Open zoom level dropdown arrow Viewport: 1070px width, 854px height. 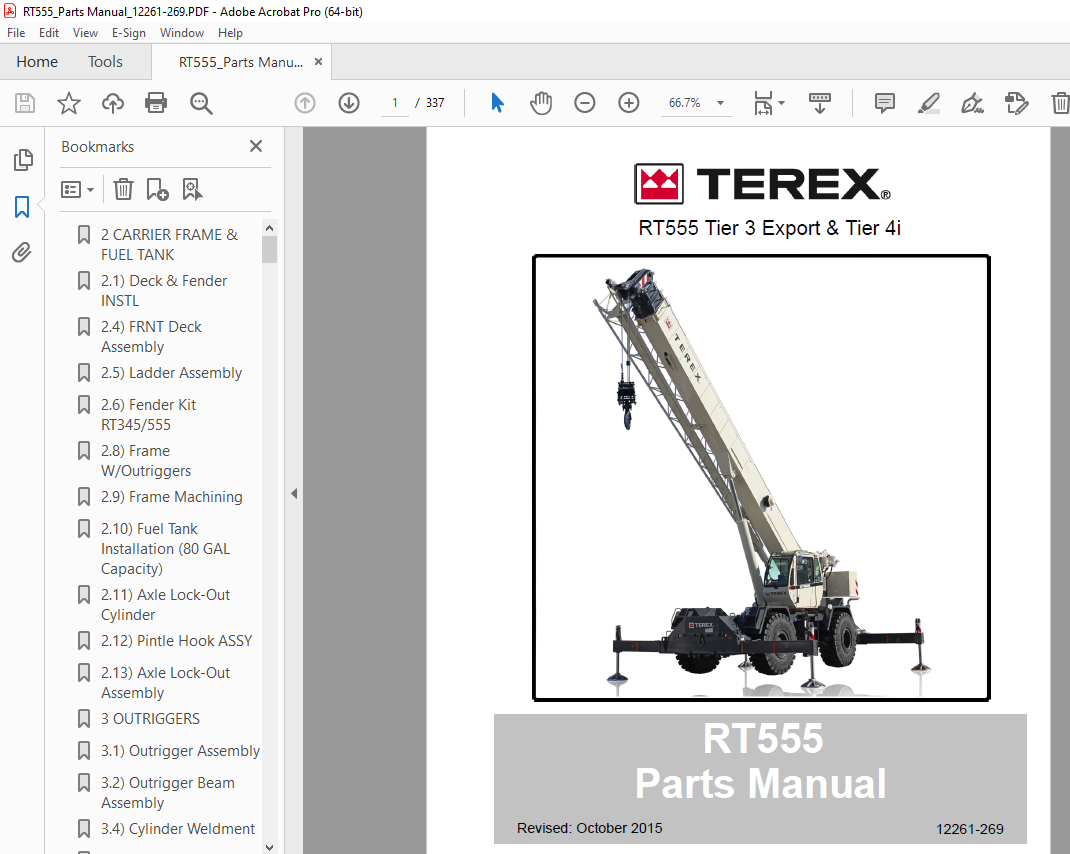pos(720,103)
